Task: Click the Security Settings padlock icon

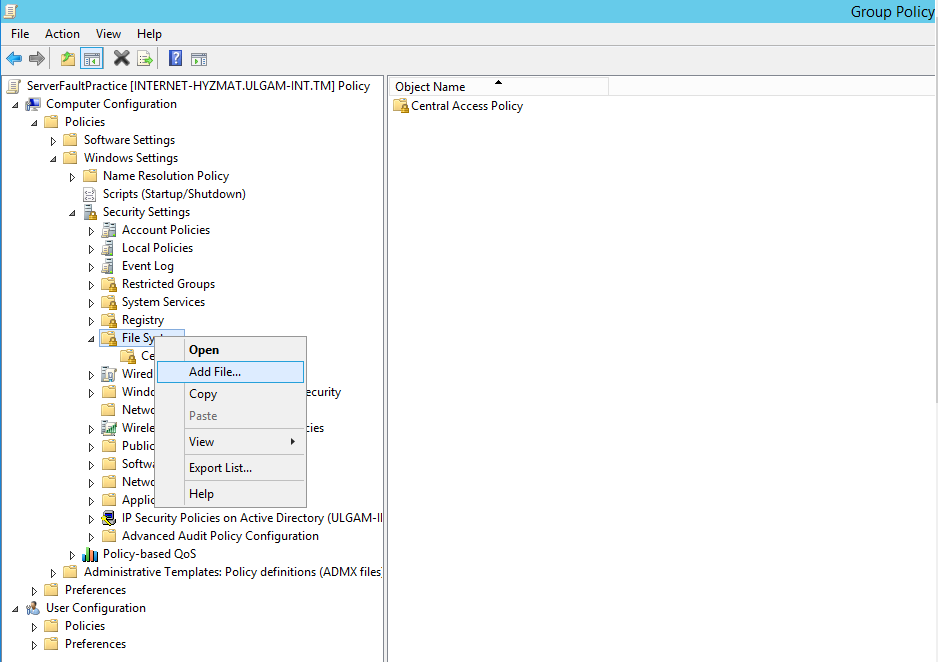Action: click(x=90, y=212)
